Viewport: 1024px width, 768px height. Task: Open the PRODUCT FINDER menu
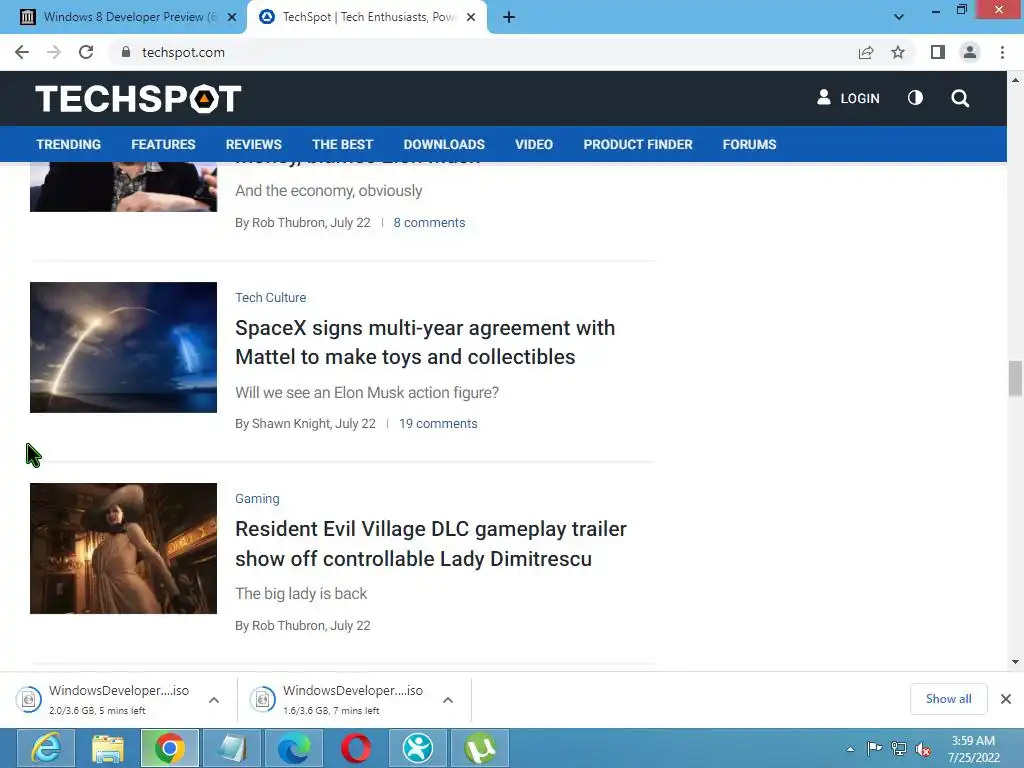638,144
